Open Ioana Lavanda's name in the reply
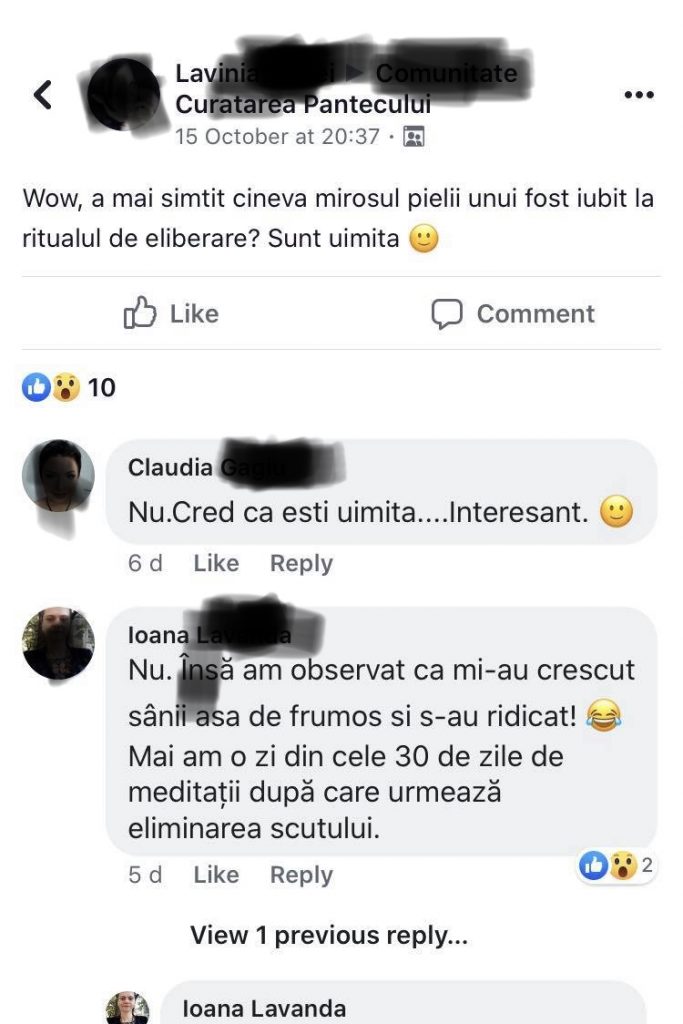 pyautogui.click(x=264, y=1008)
